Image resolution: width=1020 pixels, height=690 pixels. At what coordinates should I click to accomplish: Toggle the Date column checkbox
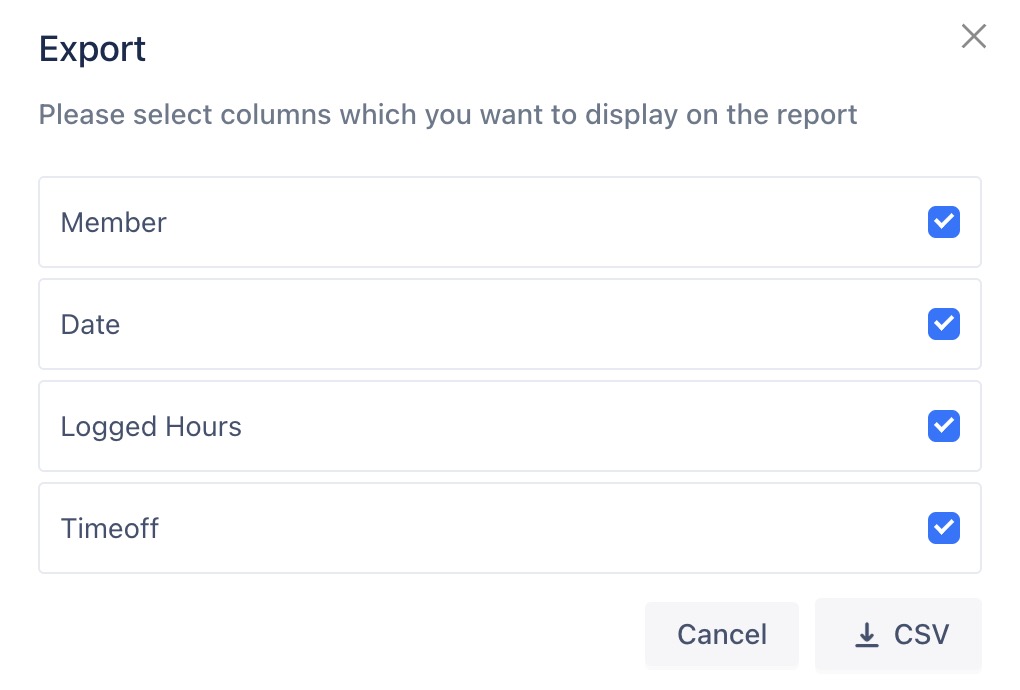[x=943, y=324]
